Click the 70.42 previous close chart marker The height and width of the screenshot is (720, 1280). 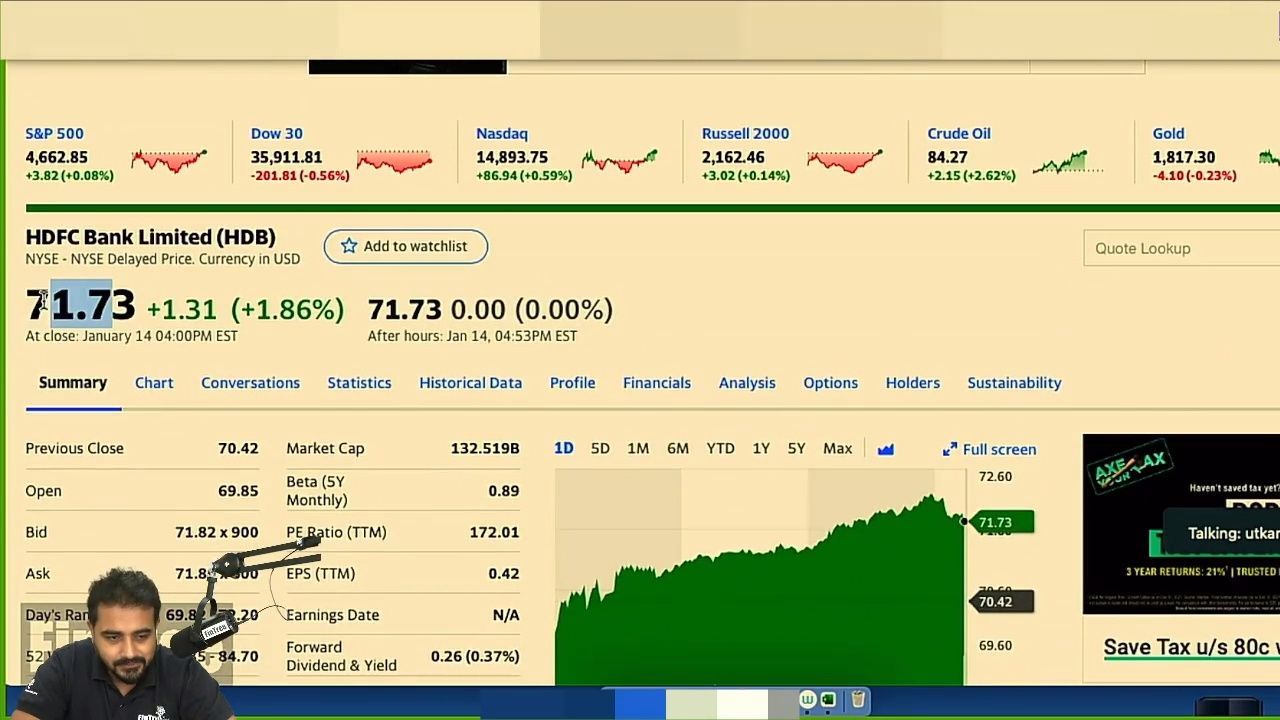(1001, 602)
